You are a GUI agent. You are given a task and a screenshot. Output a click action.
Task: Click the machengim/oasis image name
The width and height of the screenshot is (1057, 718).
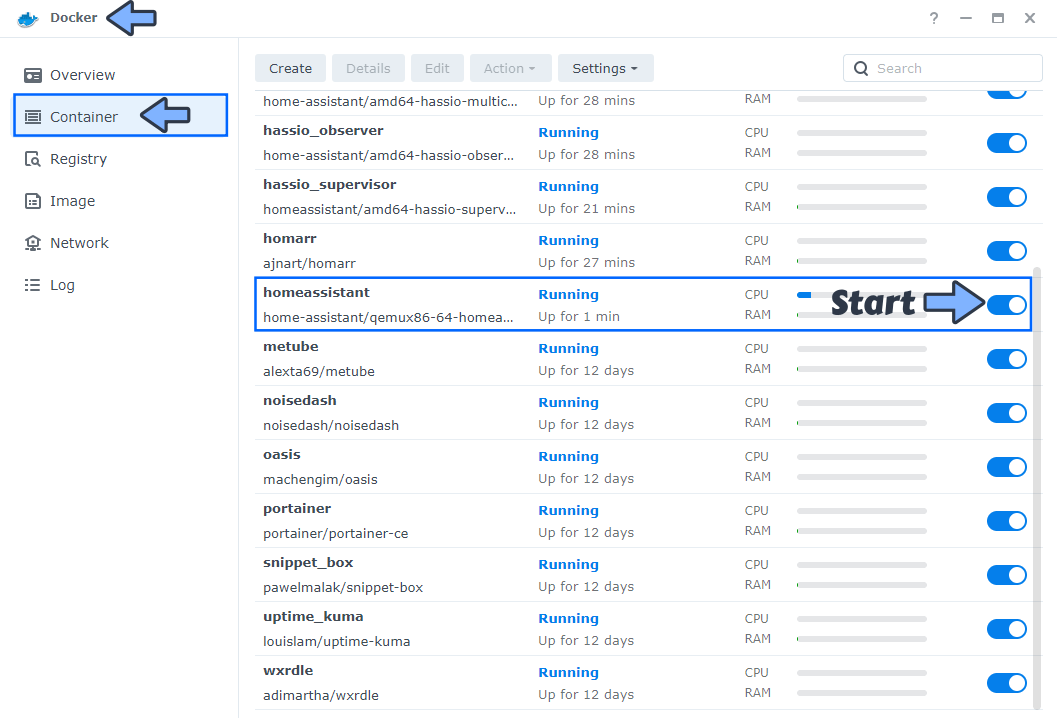[320, 479]
